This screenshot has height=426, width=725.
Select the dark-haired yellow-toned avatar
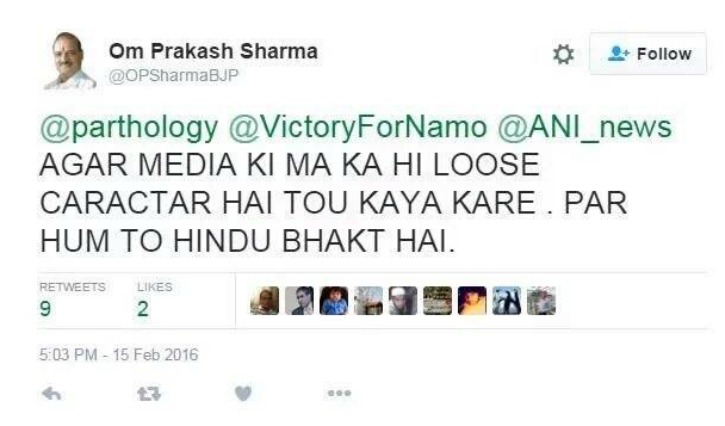tap(472, 301)
